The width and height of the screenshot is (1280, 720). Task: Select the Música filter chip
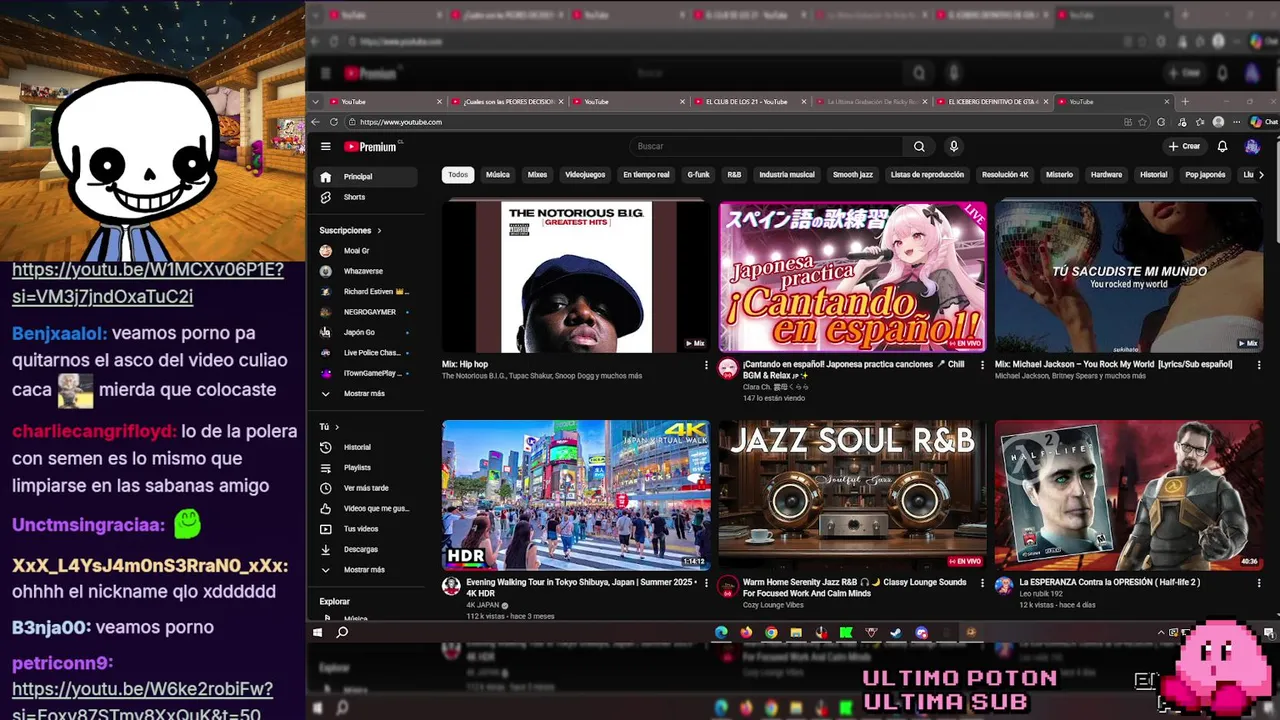point(498,175)
